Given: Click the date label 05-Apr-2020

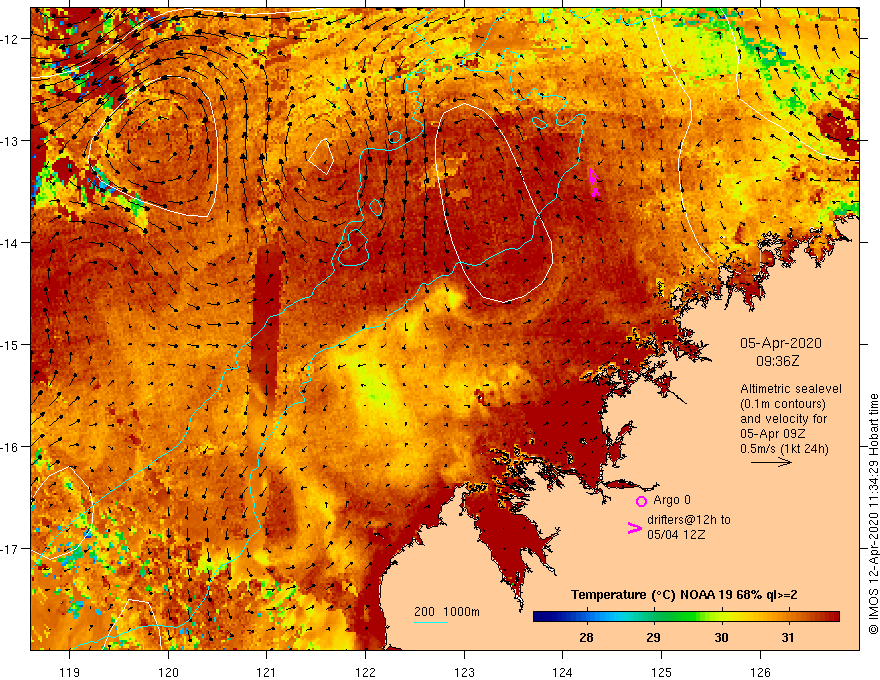Looking at the screenshot, I should coord(781,343).
